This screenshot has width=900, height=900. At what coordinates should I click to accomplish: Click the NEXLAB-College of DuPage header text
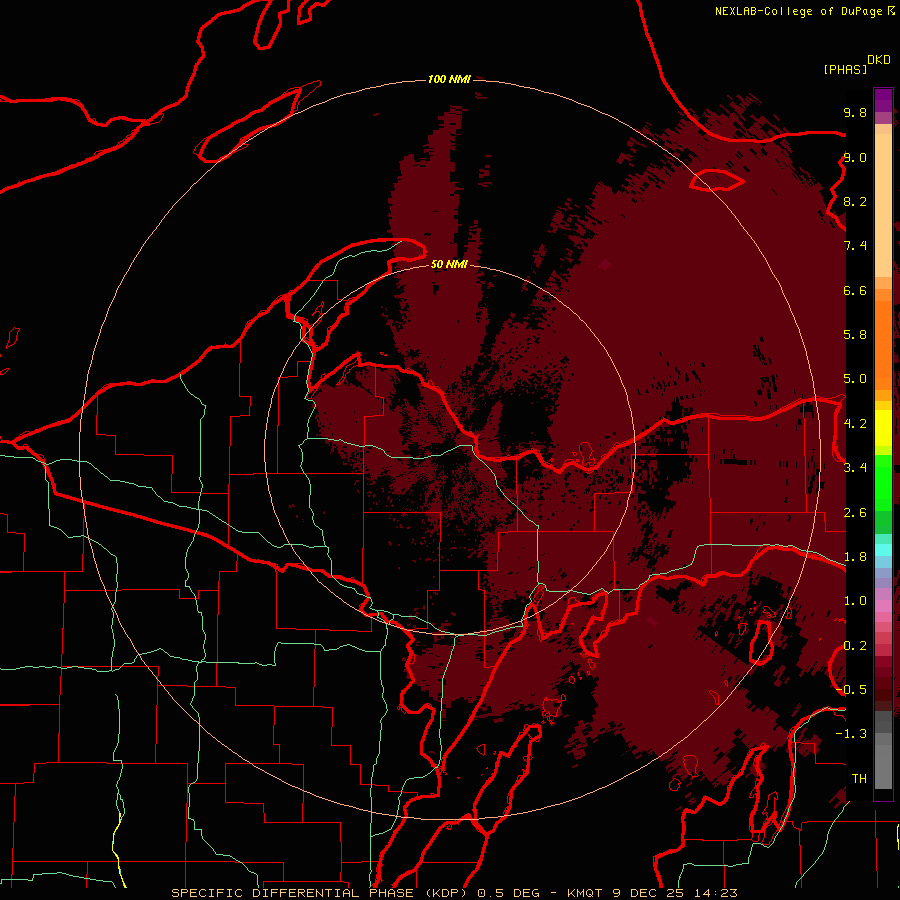[x=799, y=11]
